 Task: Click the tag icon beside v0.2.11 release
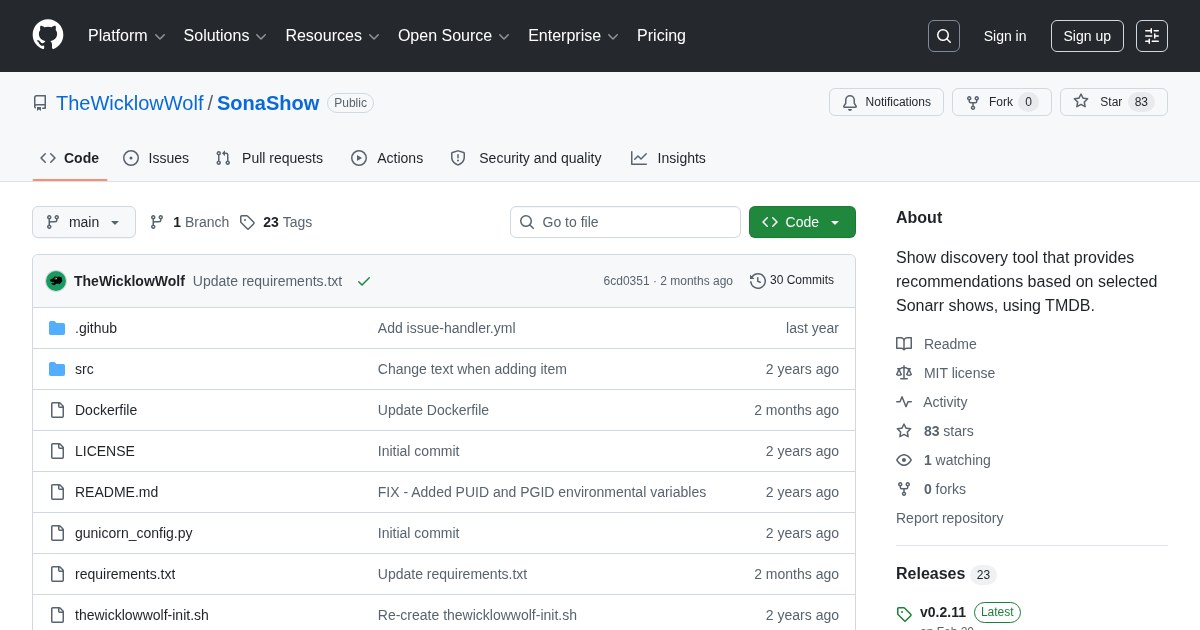(904, 614)
